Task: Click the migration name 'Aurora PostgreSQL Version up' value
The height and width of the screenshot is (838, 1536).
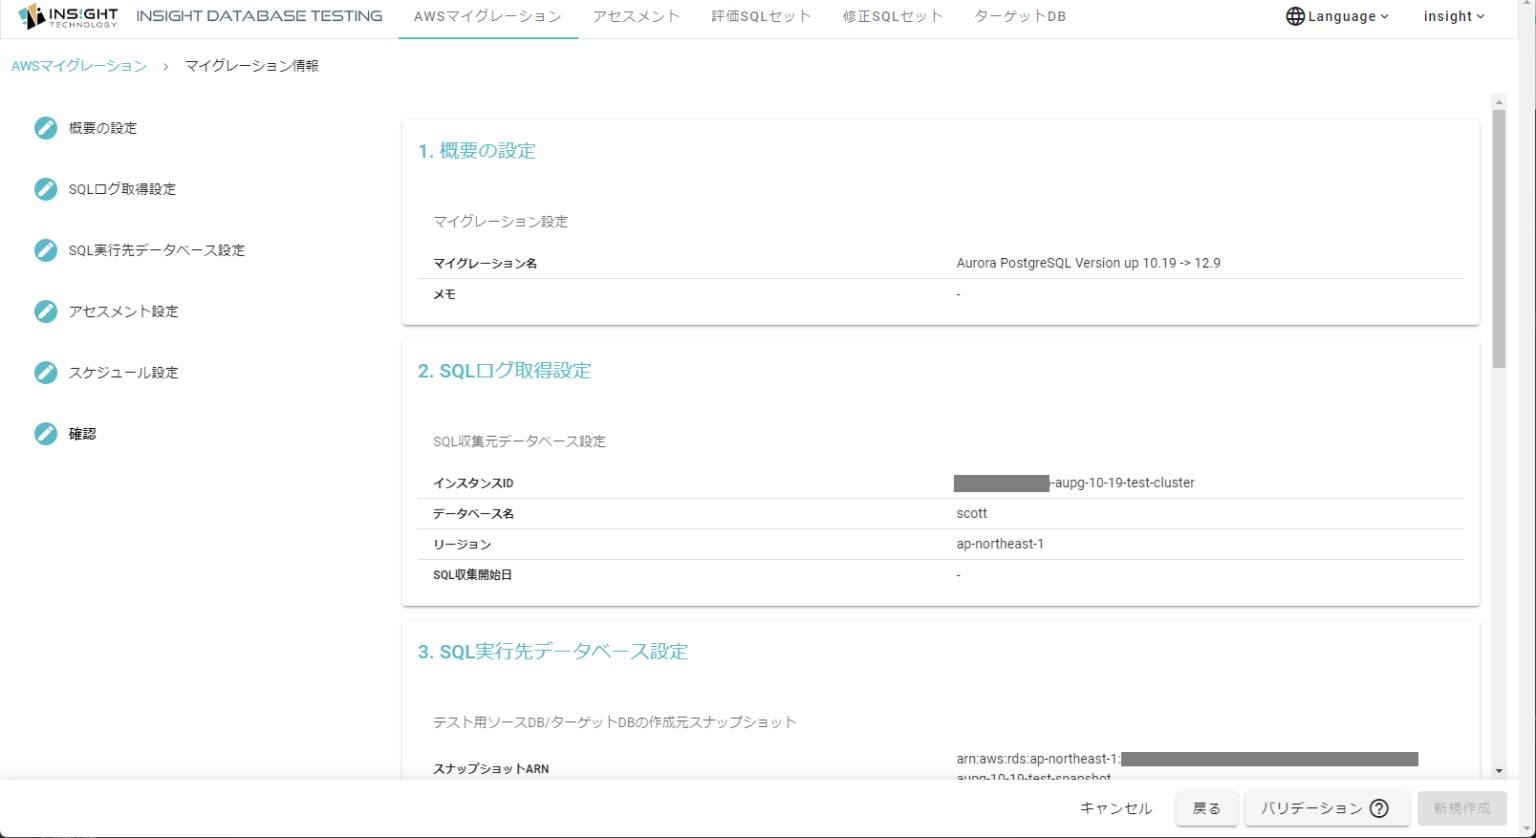Action: coord(1089,263)
